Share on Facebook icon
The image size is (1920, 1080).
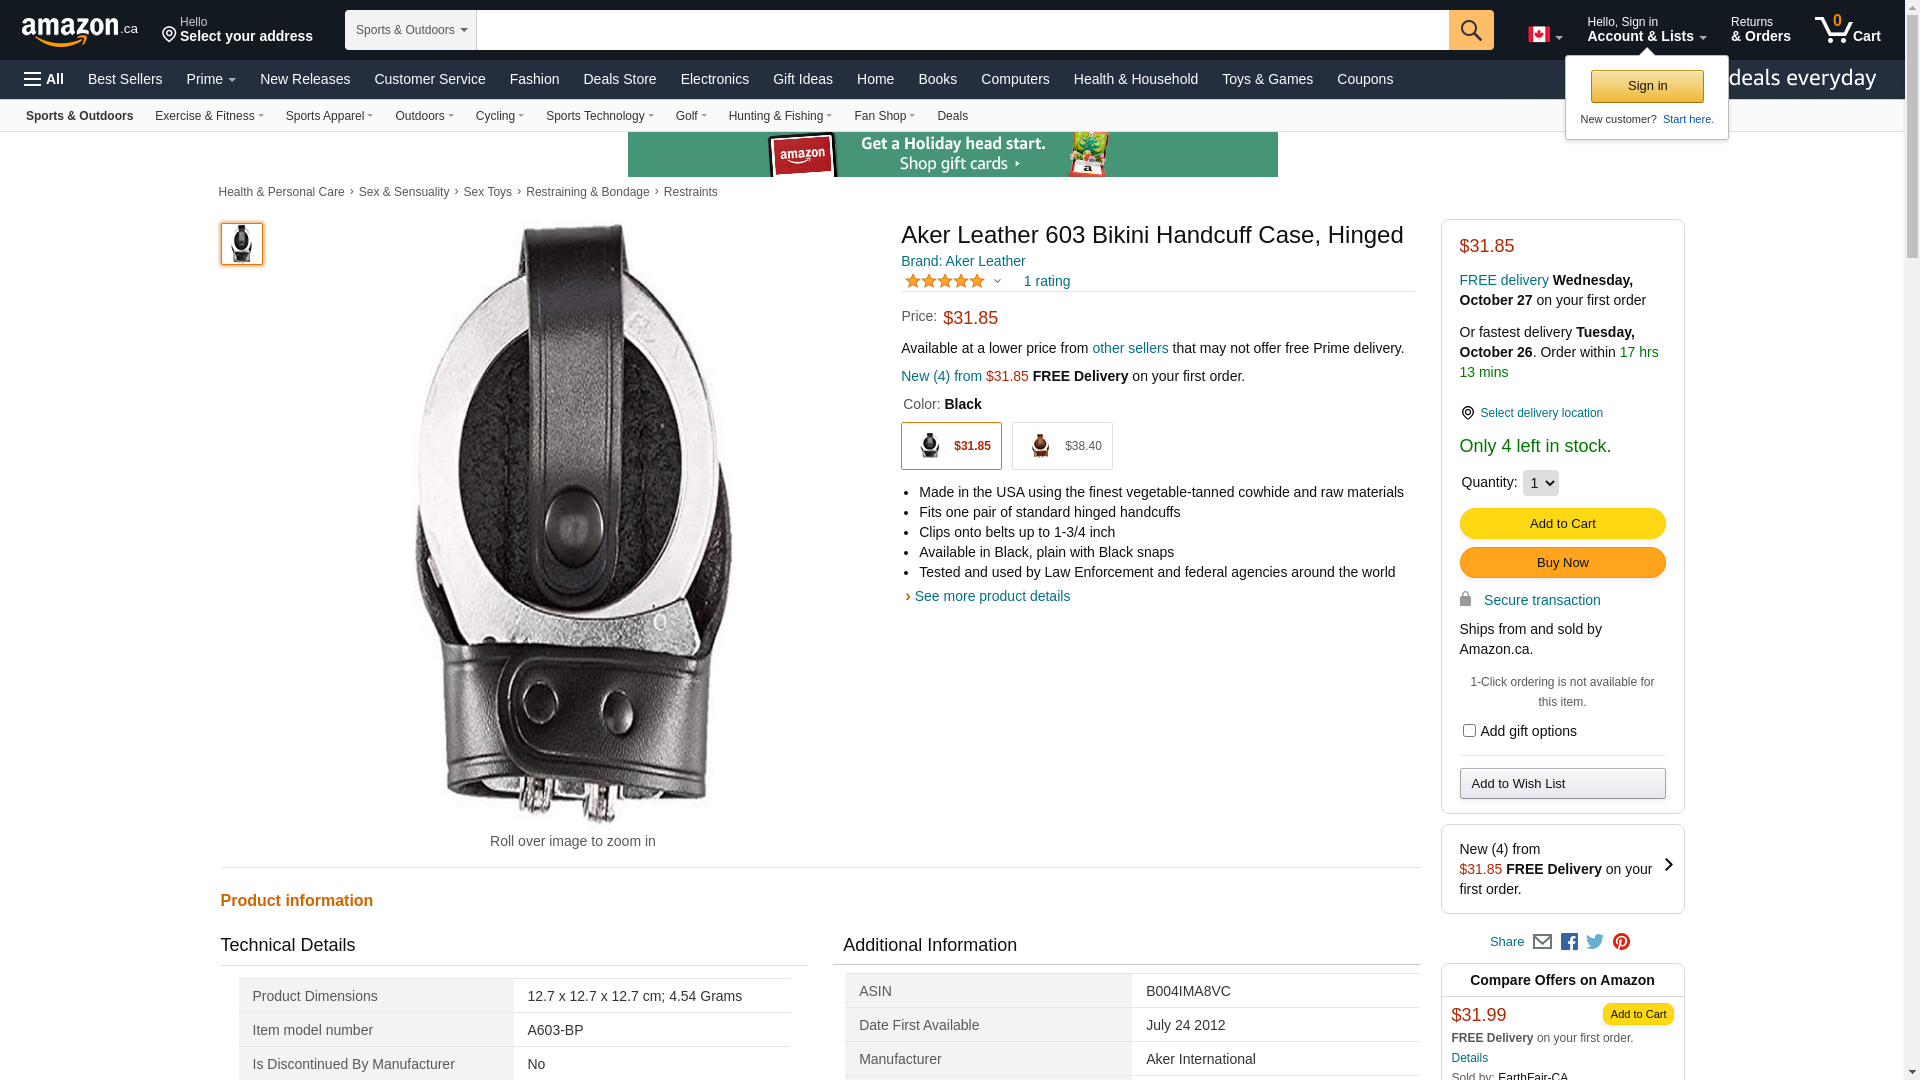coord(1569,942)
